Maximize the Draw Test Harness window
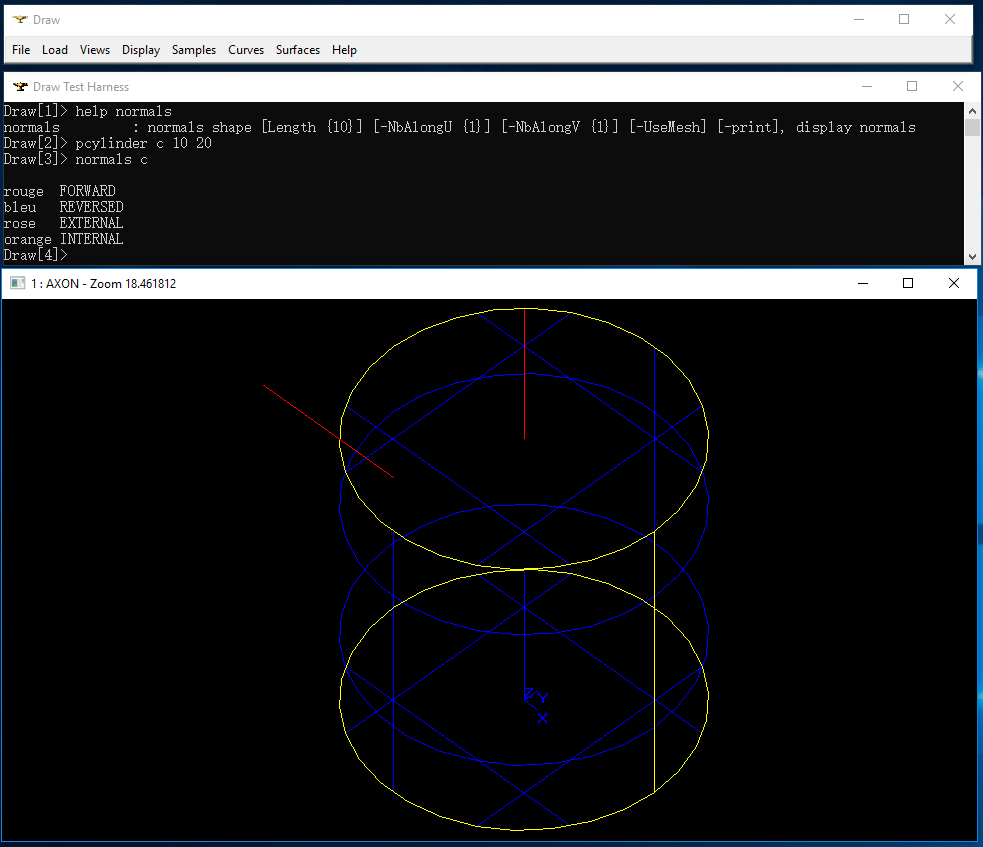 pyautogui.click(x=912, y=87)
